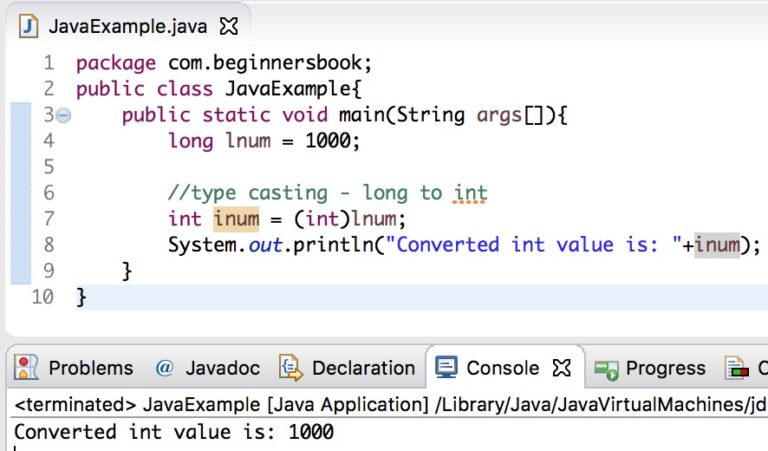The height and width of the screenshot is (451, 768).
Task: Click the inum occurrence in println statement
Action: pyautogui.click(x=717, y=244)
